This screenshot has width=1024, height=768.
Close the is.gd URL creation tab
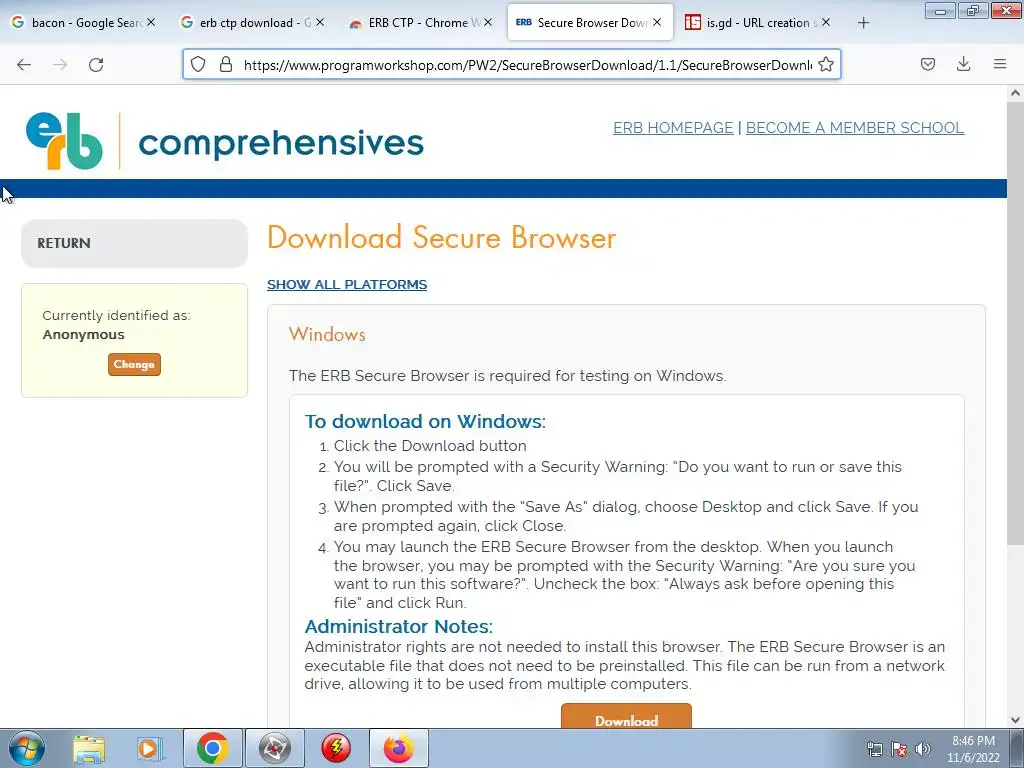[x=825, y=22]
